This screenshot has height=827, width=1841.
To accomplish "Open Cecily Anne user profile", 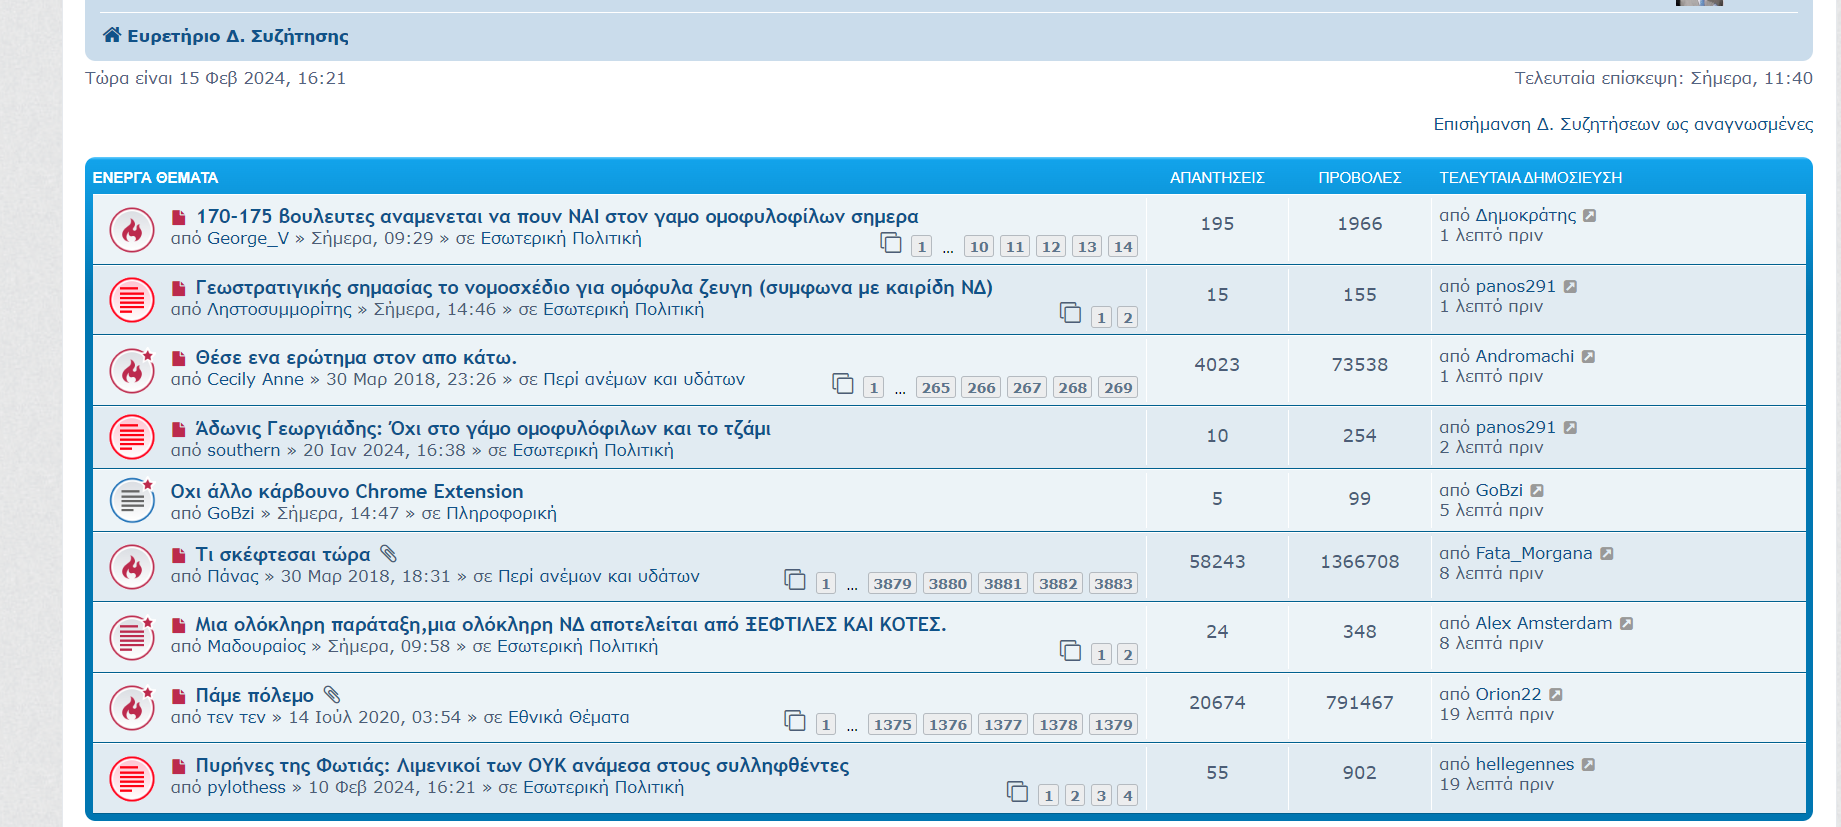I will [x=255, y=379].
